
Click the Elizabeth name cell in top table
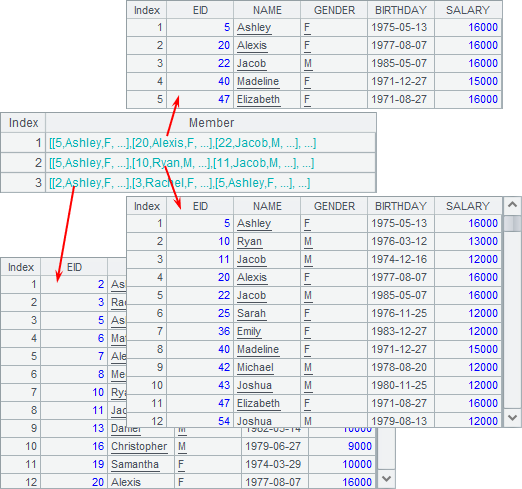[267, 99]
